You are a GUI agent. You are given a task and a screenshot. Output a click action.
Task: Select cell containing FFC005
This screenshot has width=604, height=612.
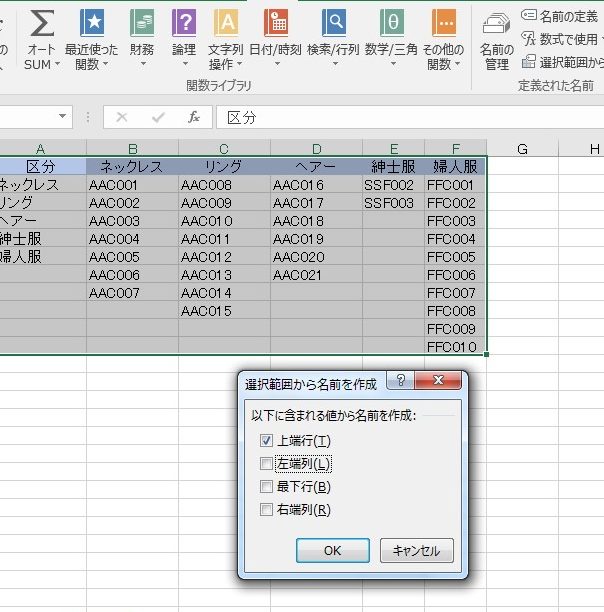tap(455, 257)
